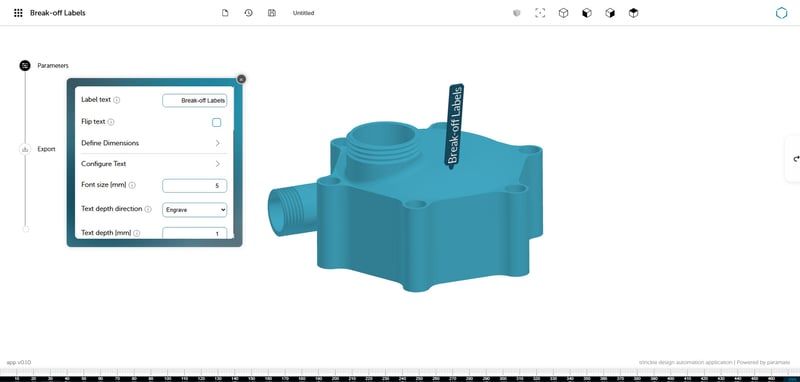Viewport: 800px width, 382px height.
Task: Click the save disk icon
Action: click(272, 13)
